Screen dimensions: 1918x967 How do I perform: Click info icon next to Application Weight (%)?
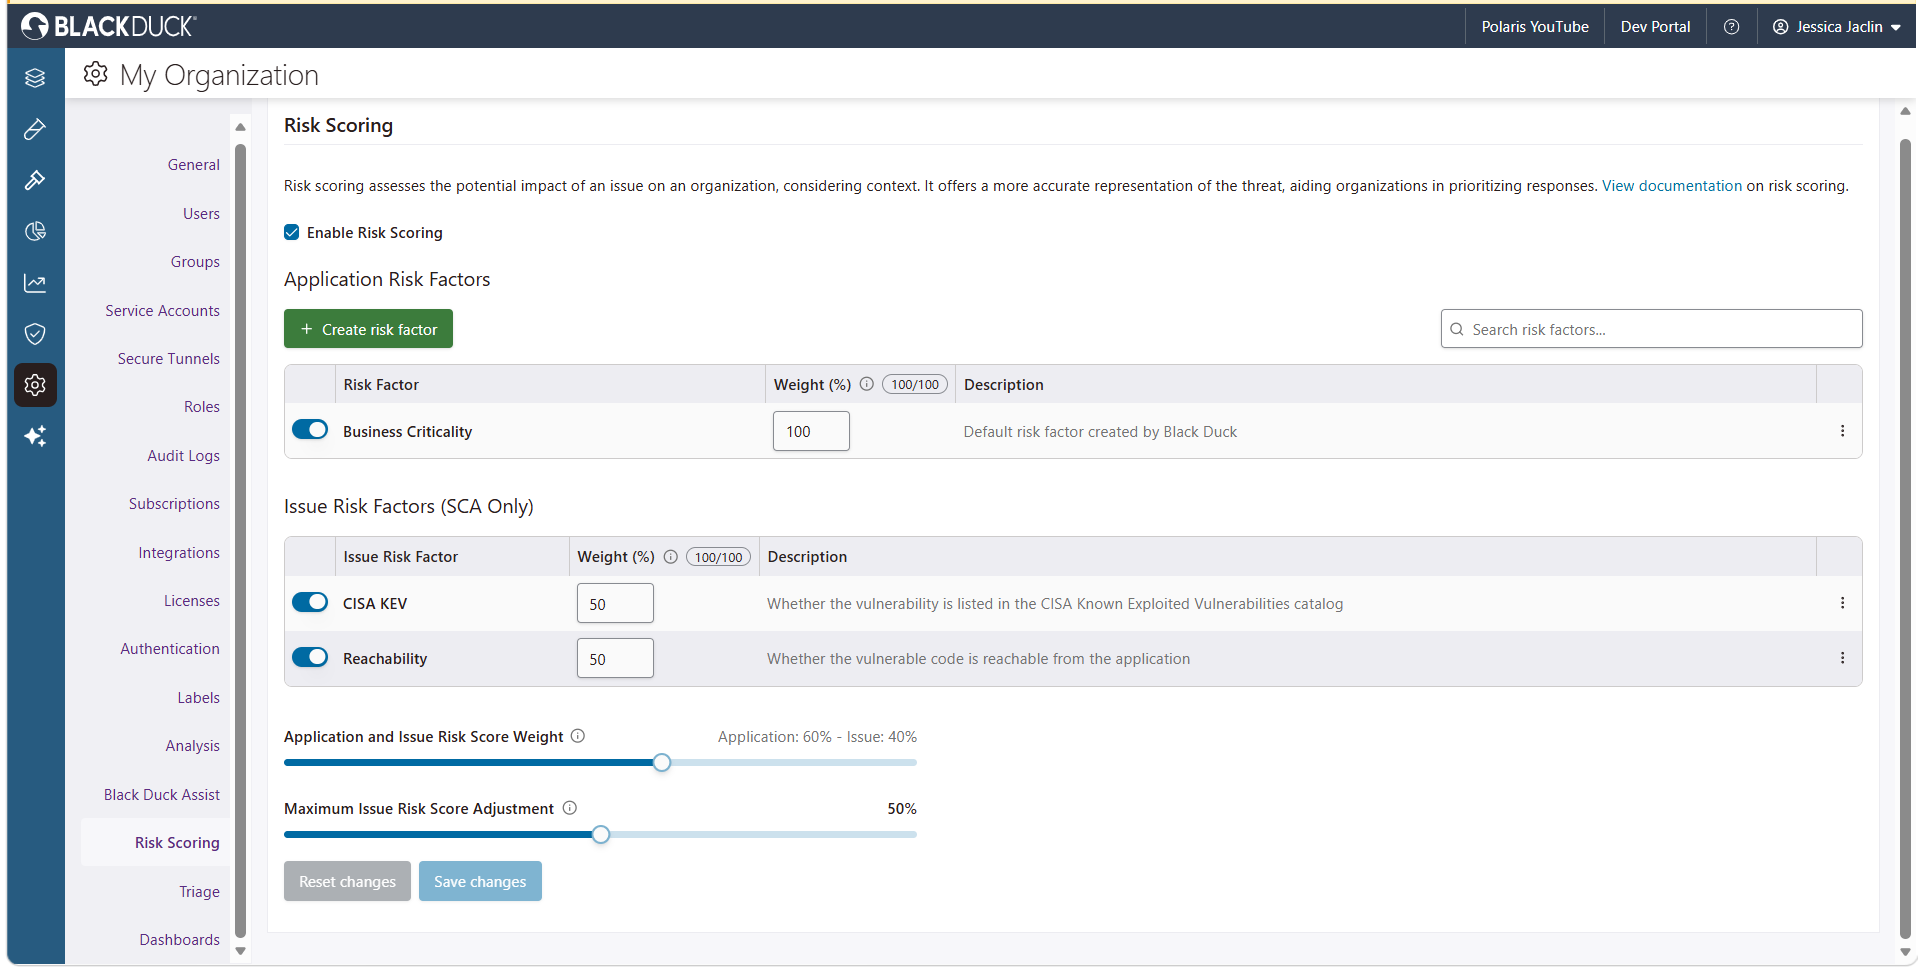point(867,384)
